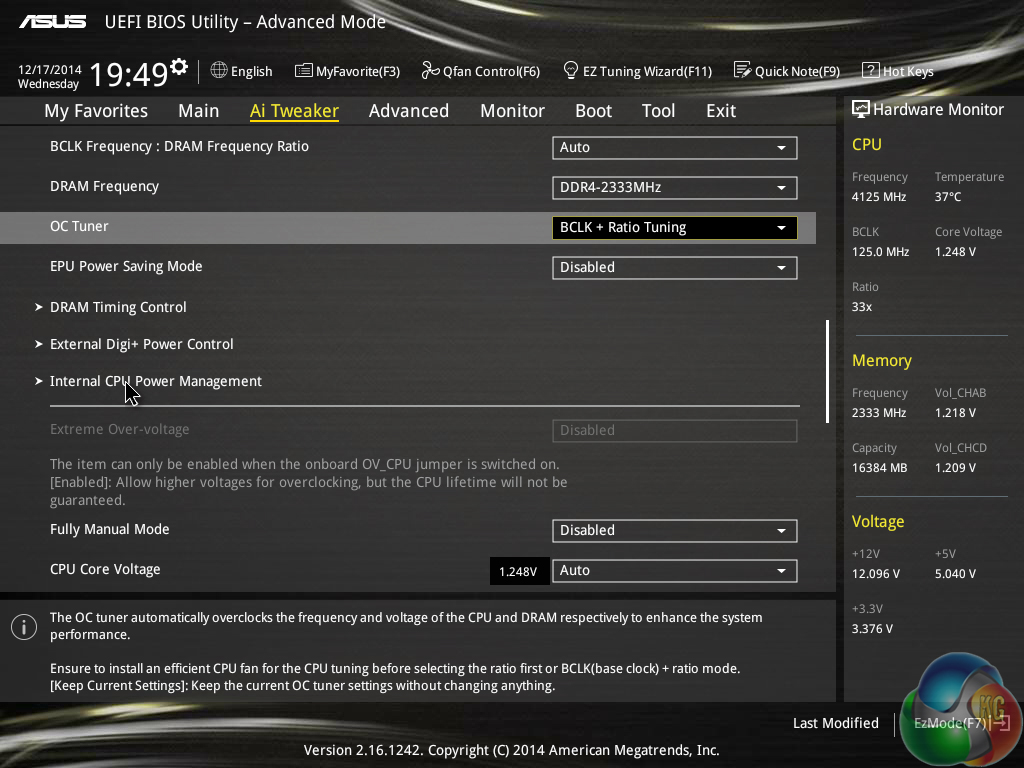Open the DRAM Frequency dropdown

(x=674, y=187)
